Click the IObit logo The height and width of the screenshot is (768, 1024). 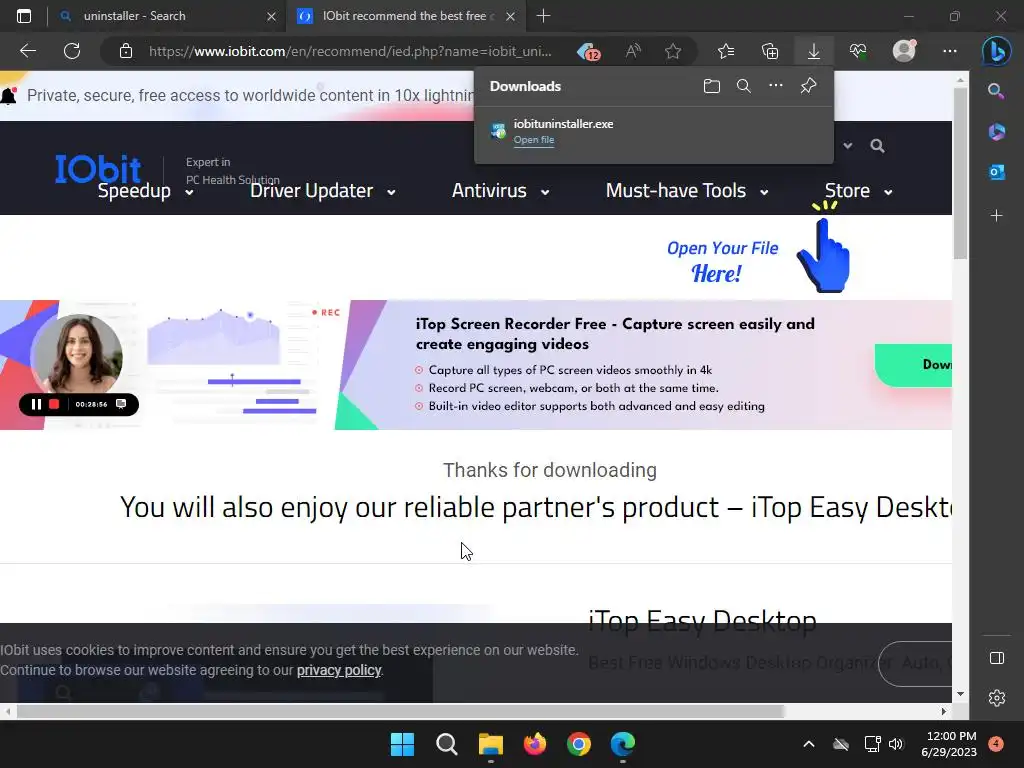coord(98,168)
